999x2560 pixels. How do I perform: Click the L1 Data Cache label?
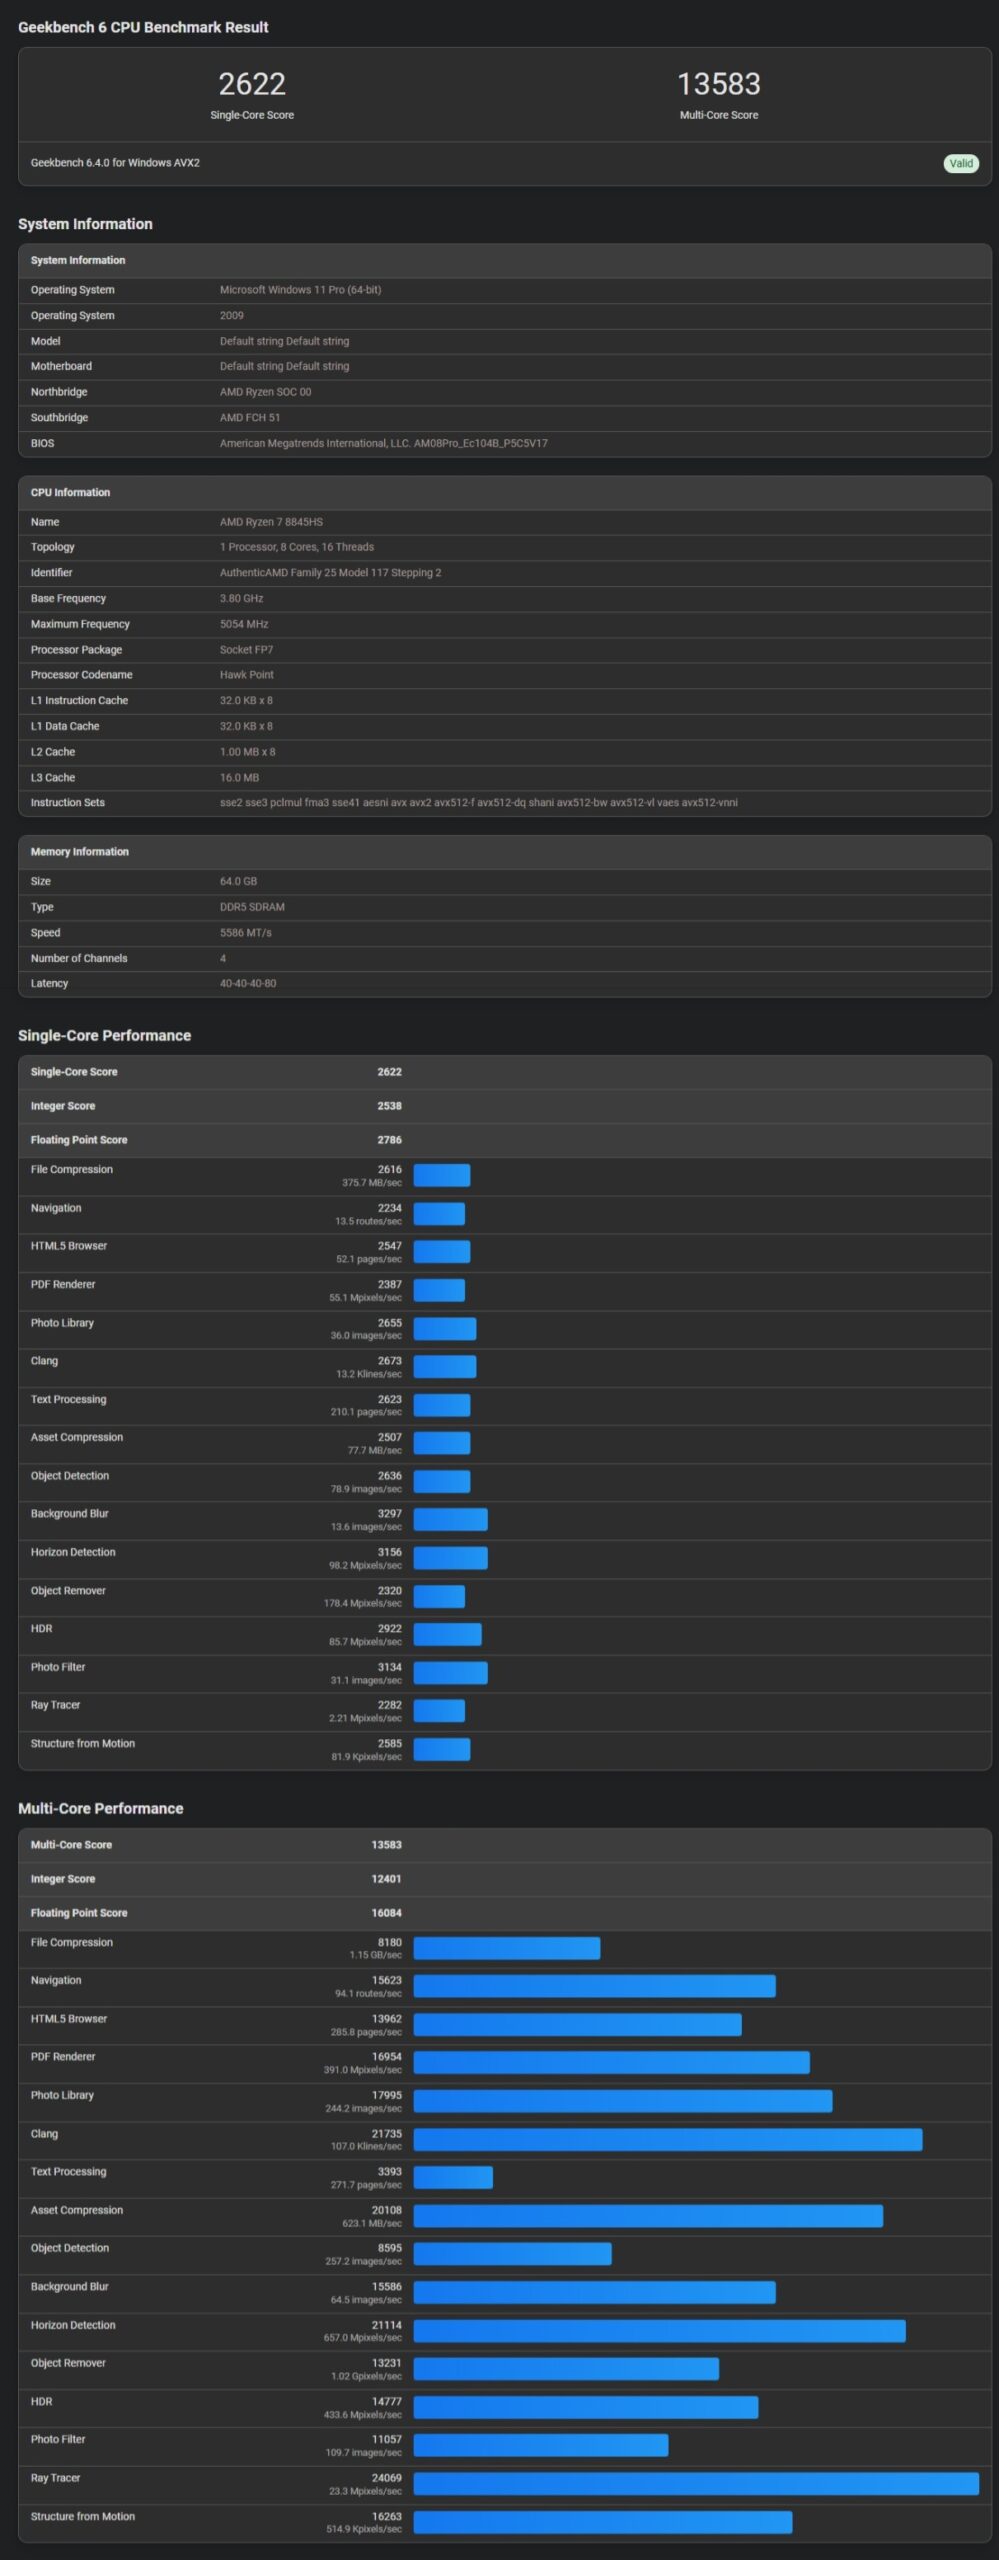[x=65, y=726]
